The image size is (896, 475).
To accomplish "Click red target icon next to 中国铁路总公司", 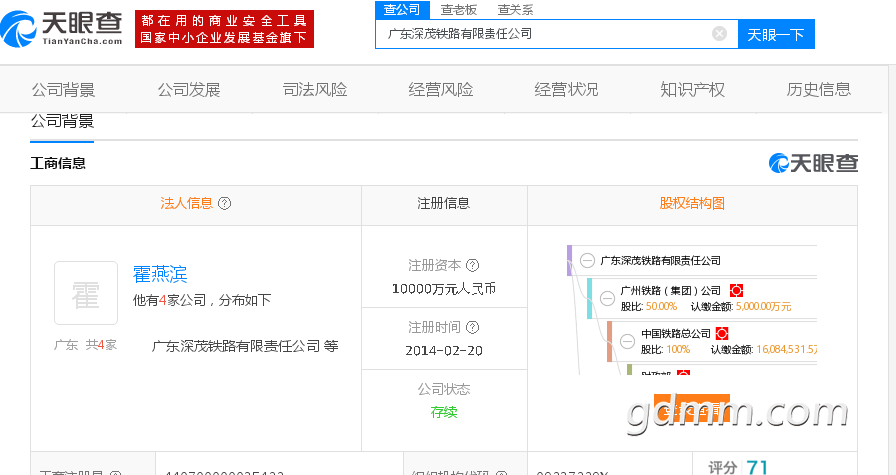I will click(x=722, y=333).
